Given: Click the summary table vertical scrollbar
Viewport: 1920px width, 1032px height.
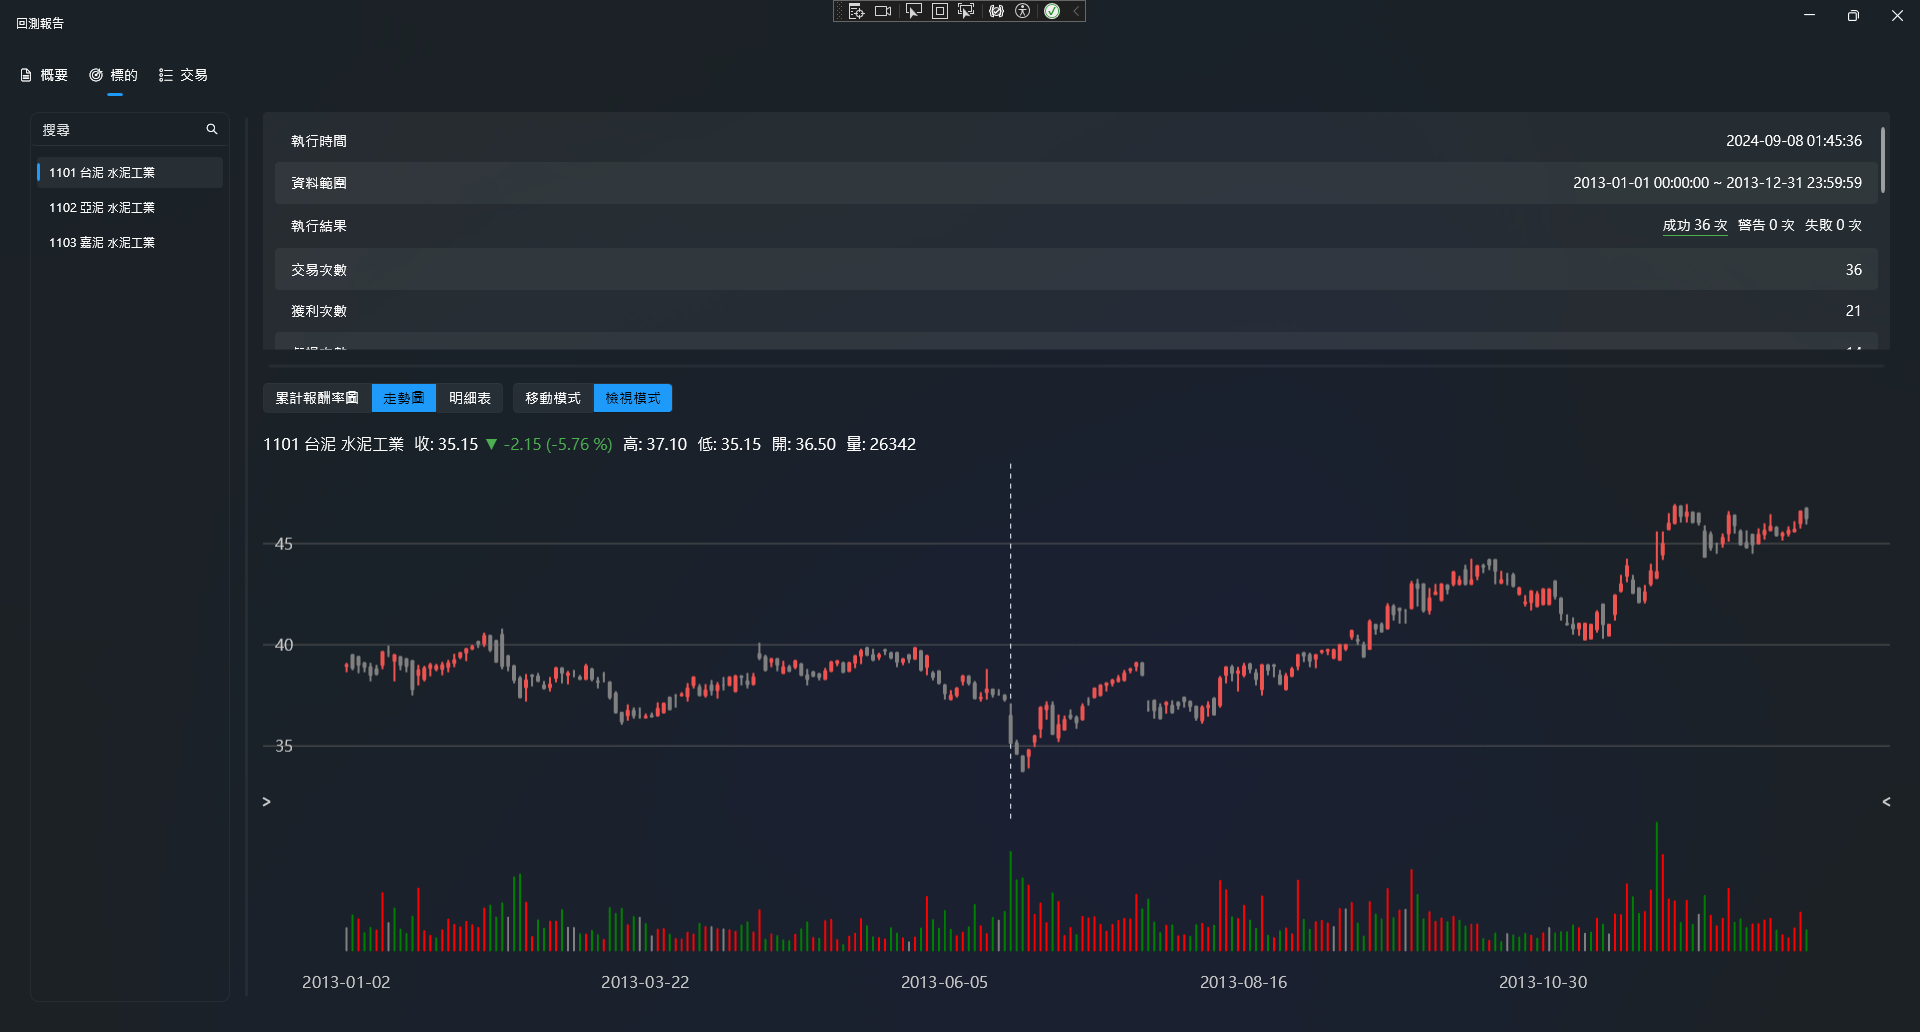Looking at the screenshot, I should pos(1882,161).
